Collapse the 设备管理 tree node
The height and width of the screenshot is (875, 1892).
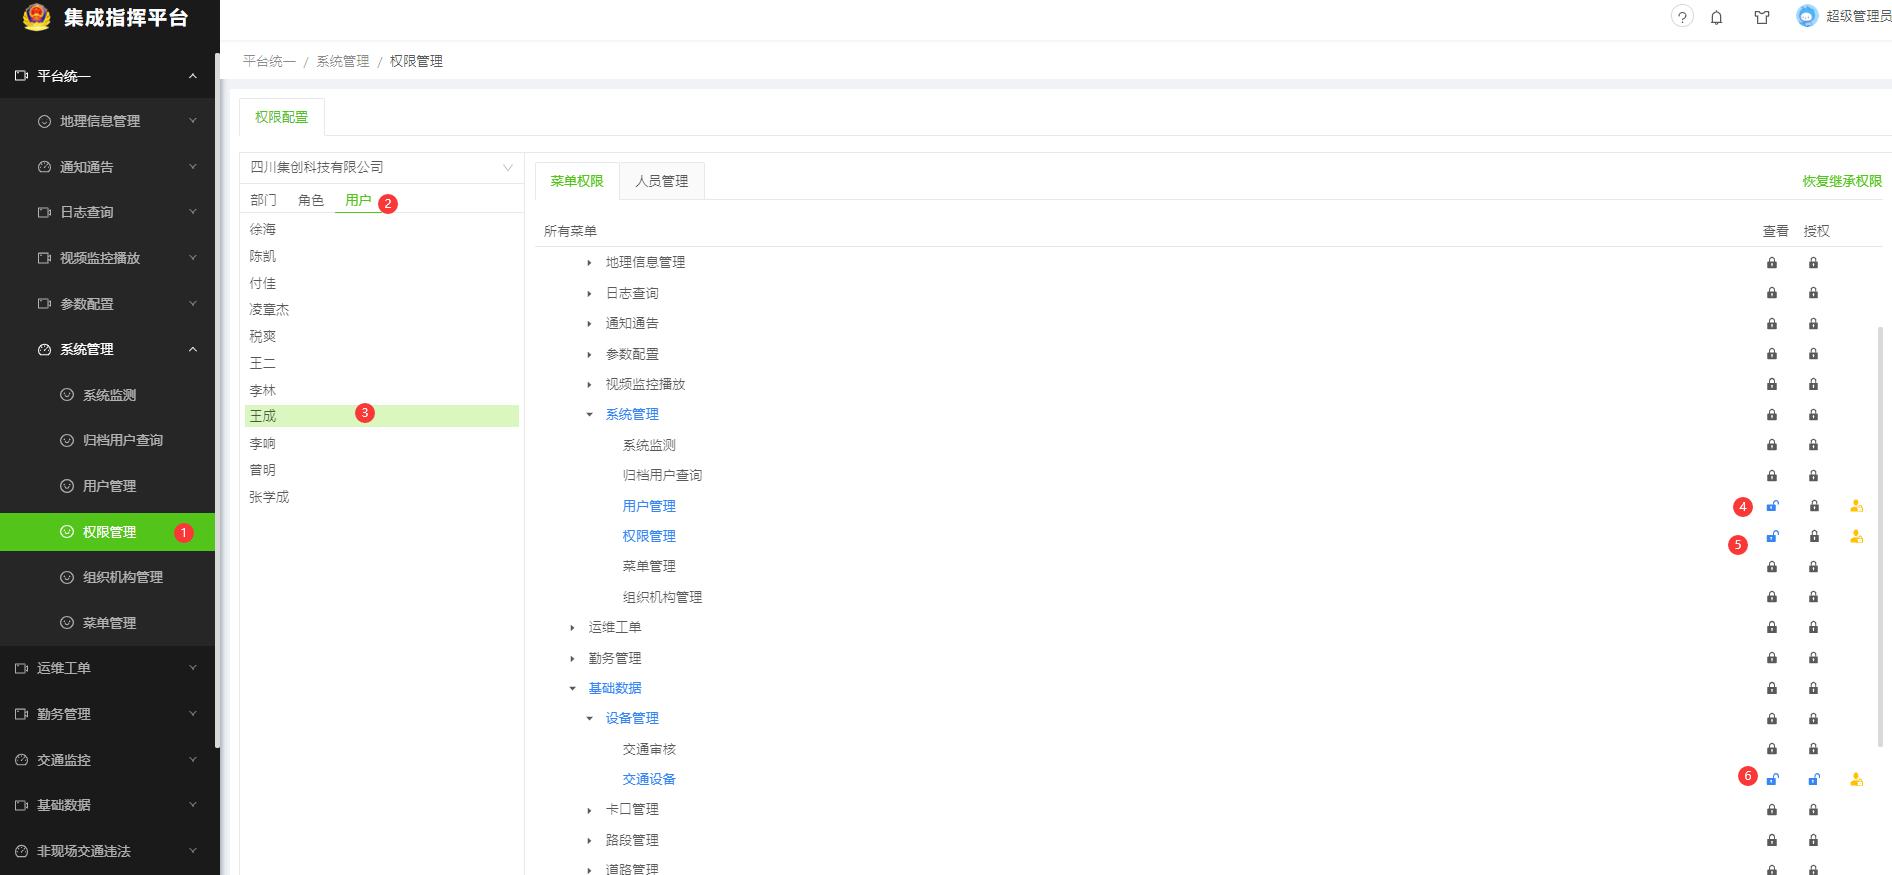click(589, 719)
